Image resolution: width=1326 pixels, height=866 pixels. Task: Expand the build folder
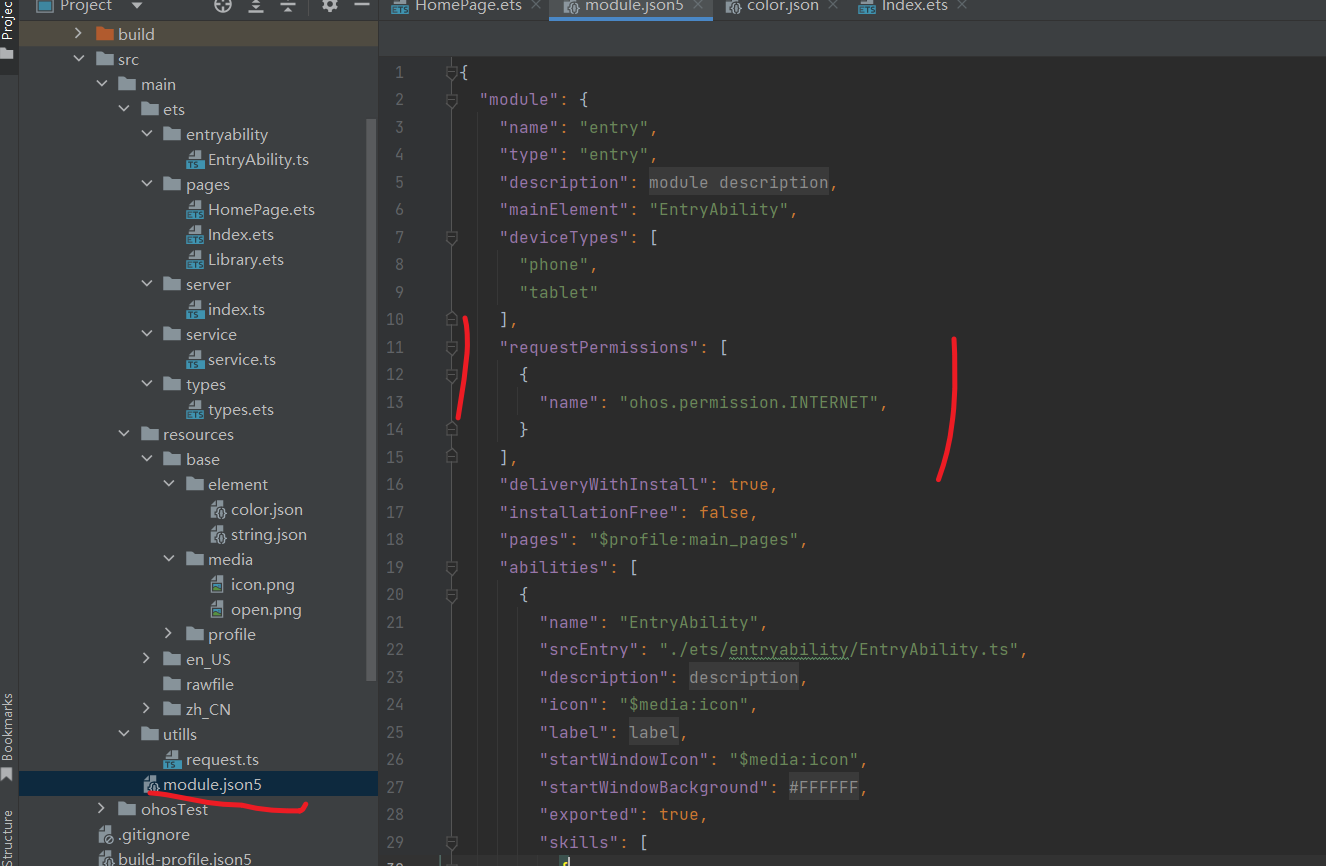79,34
